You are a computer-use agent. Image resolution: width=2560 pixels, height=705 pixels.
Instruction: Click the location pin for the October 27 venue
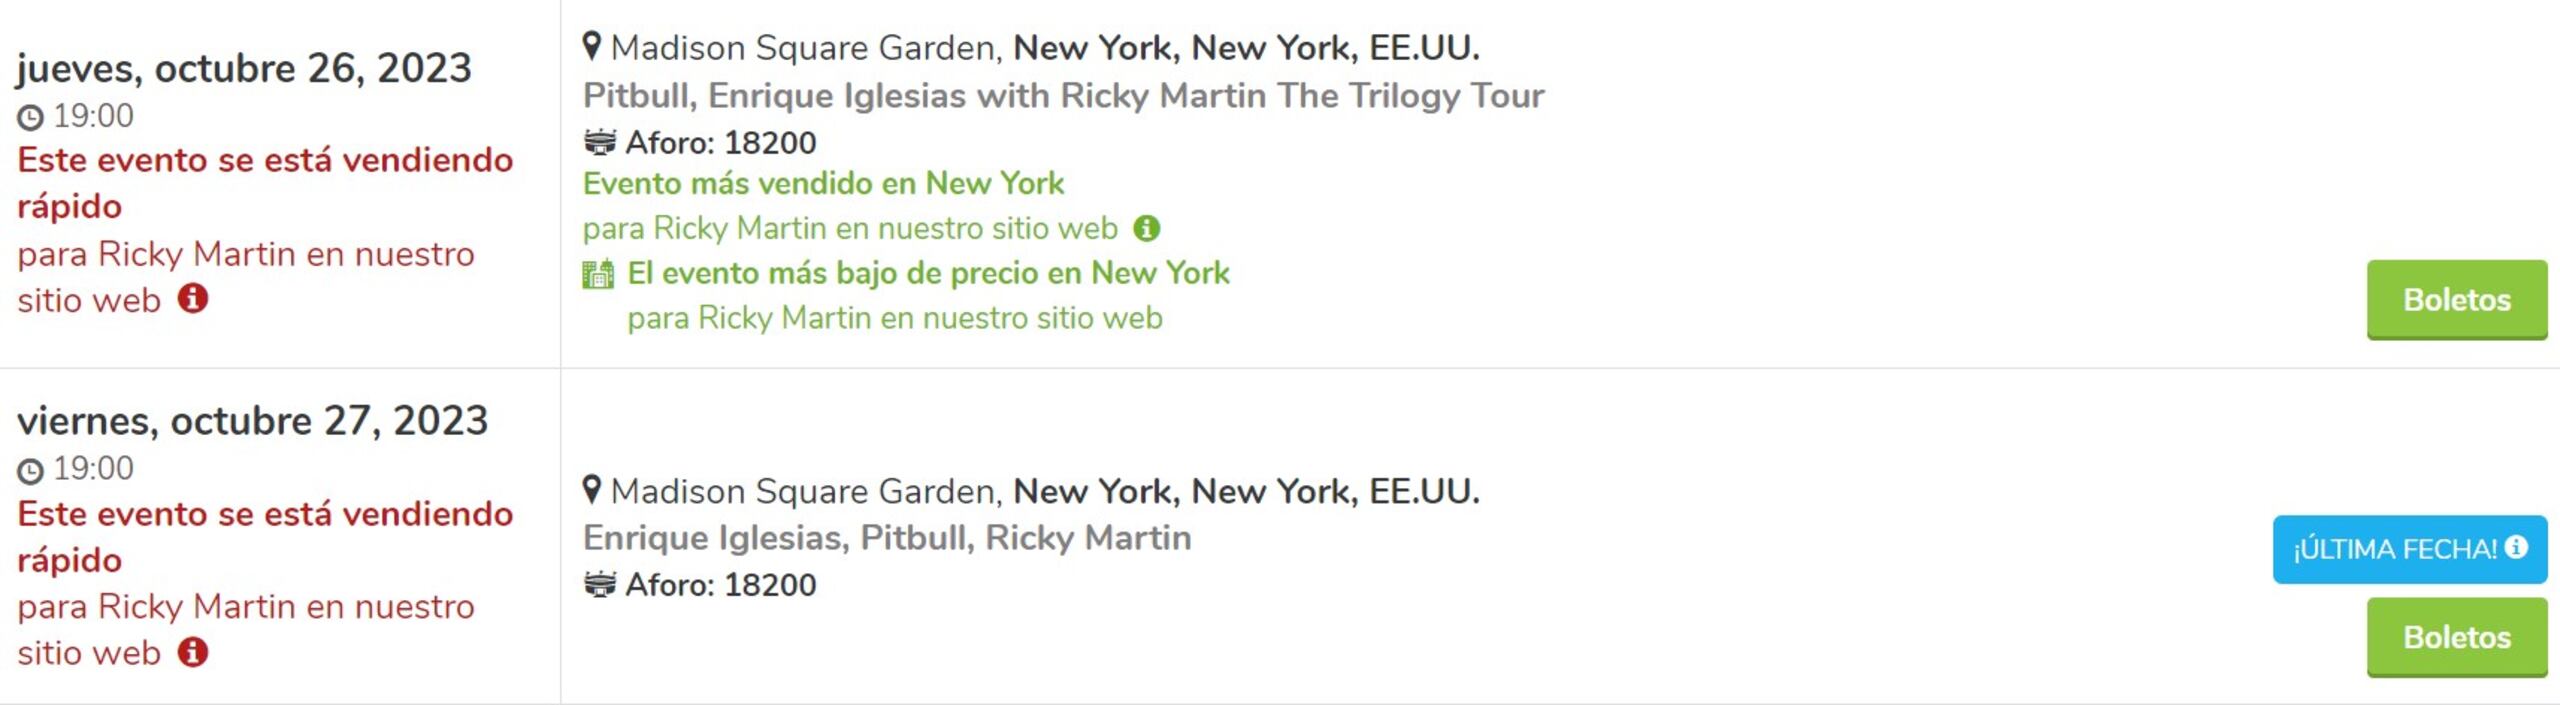click(x=592, y=490)
